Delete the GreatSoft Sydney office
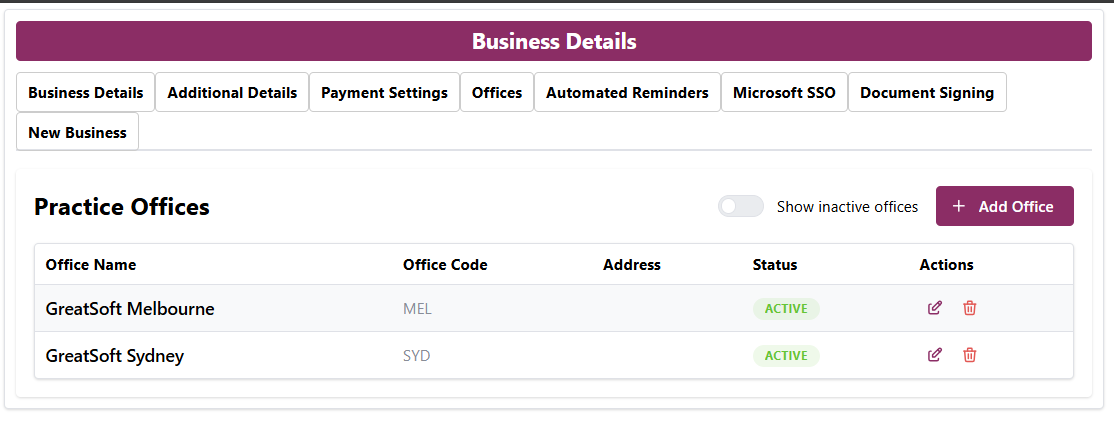The height and width of the screenshot is (425, 1114). pos(969,355)
